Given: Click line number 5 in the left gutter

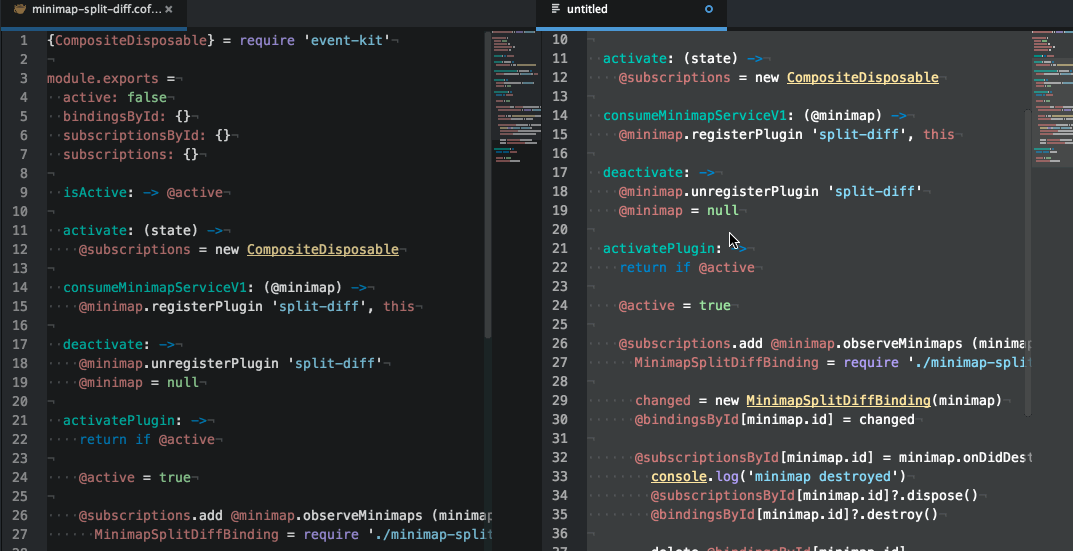Looking at the screenshot, I should point(26,116).
